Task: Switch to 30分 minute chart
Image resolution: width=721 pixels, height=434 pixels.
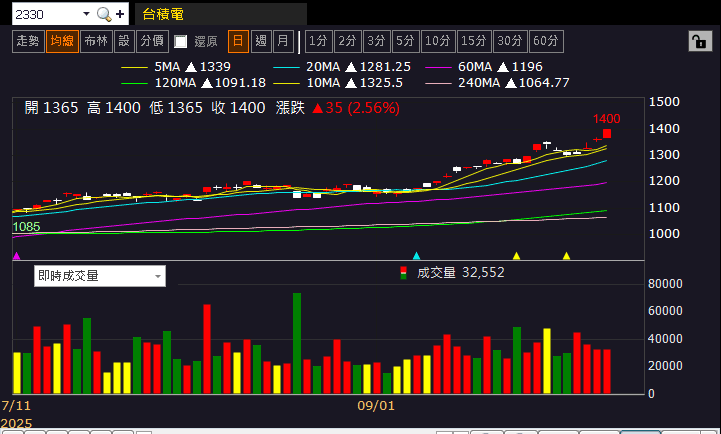Action: click(x=510, y=41)
